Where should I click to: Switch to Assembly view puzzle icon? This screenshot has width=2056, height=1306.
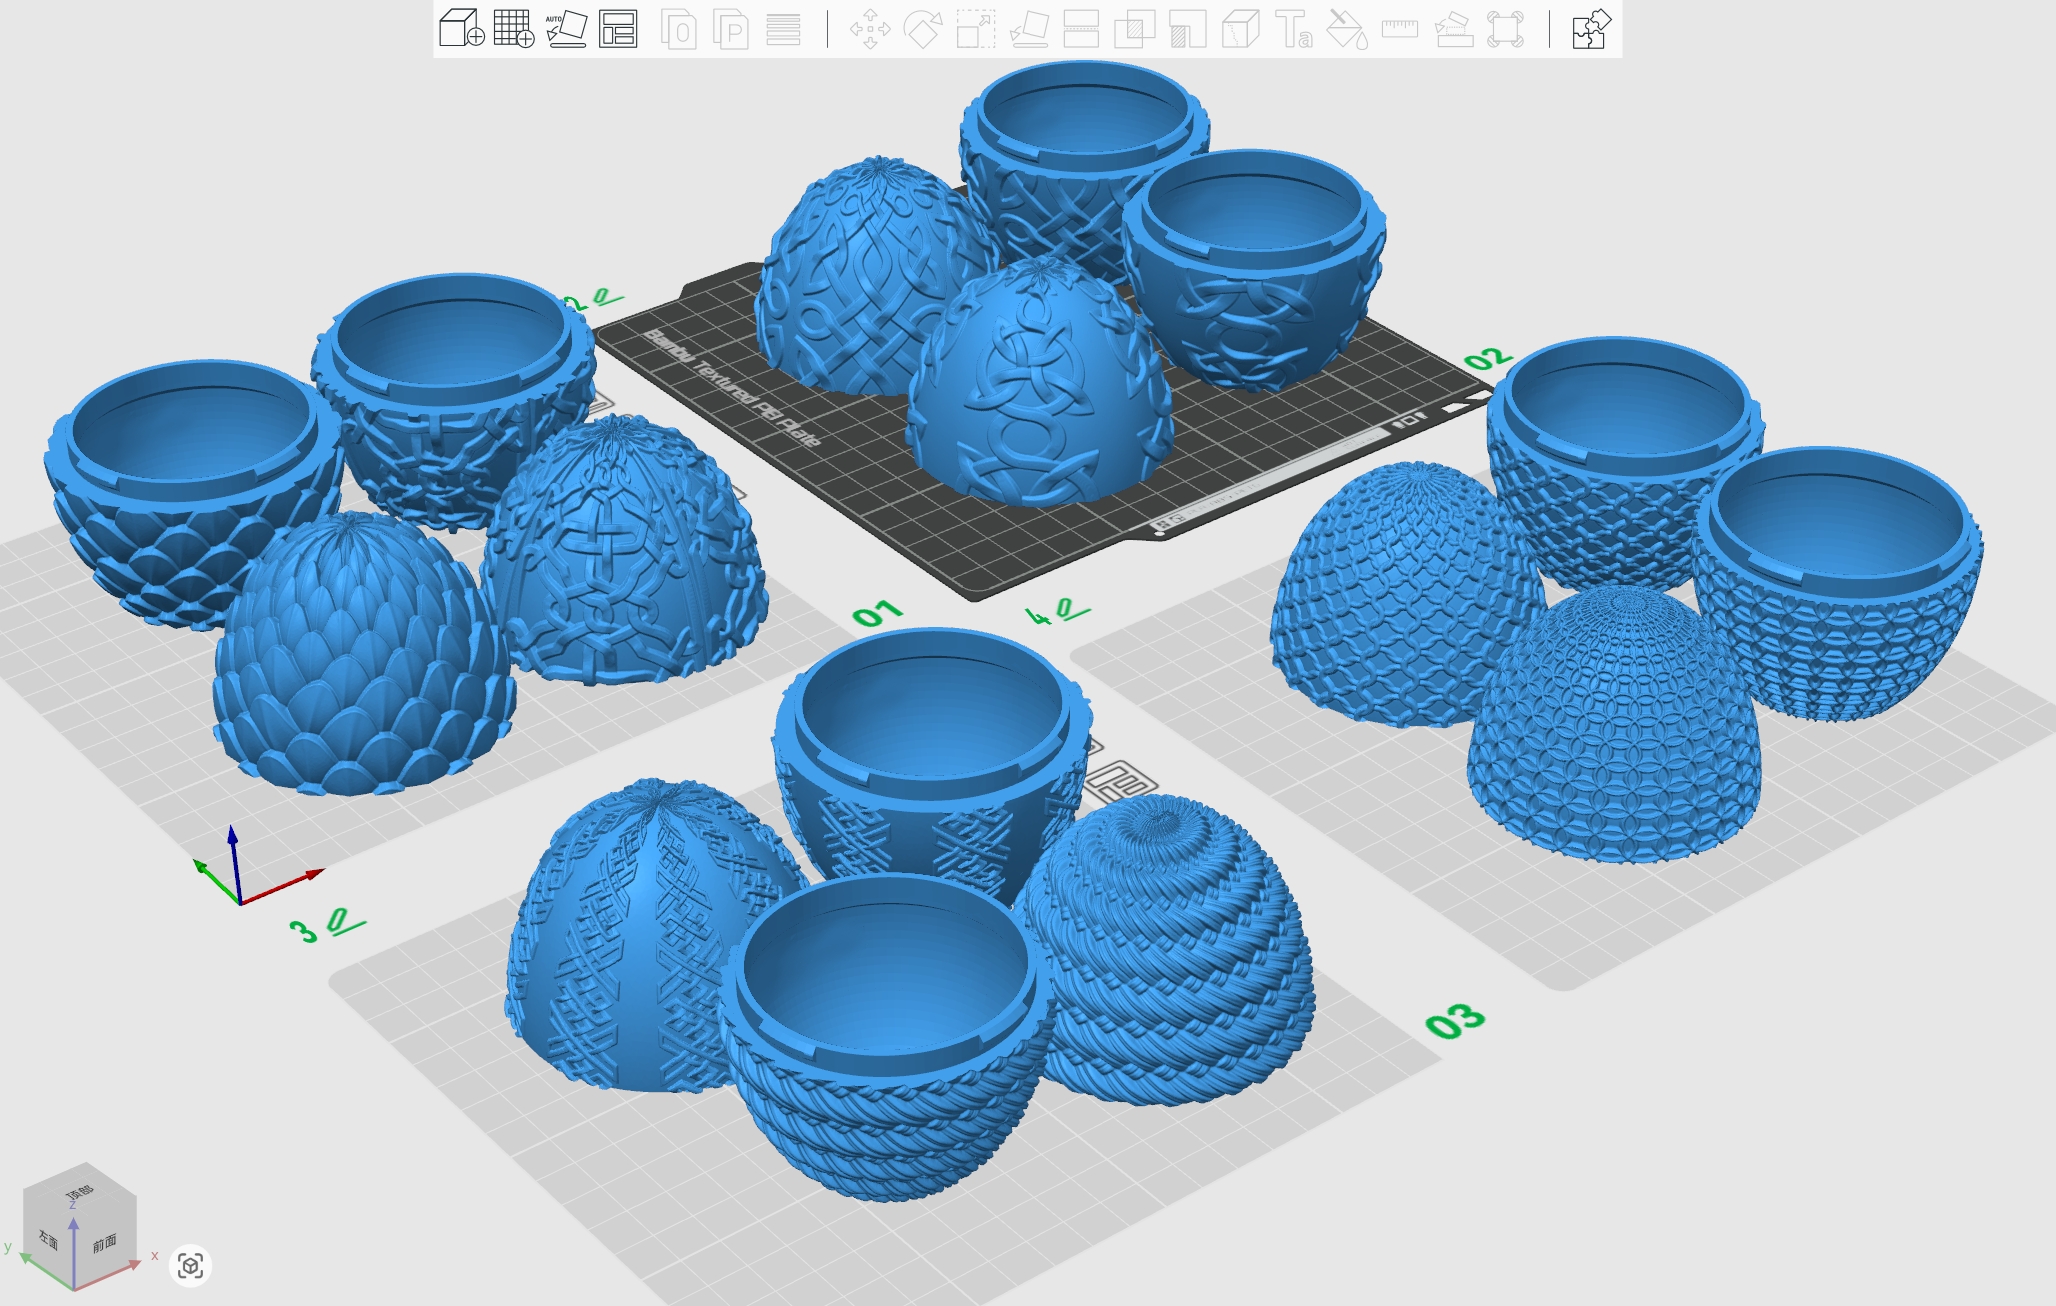click(x=1591, y=28)
